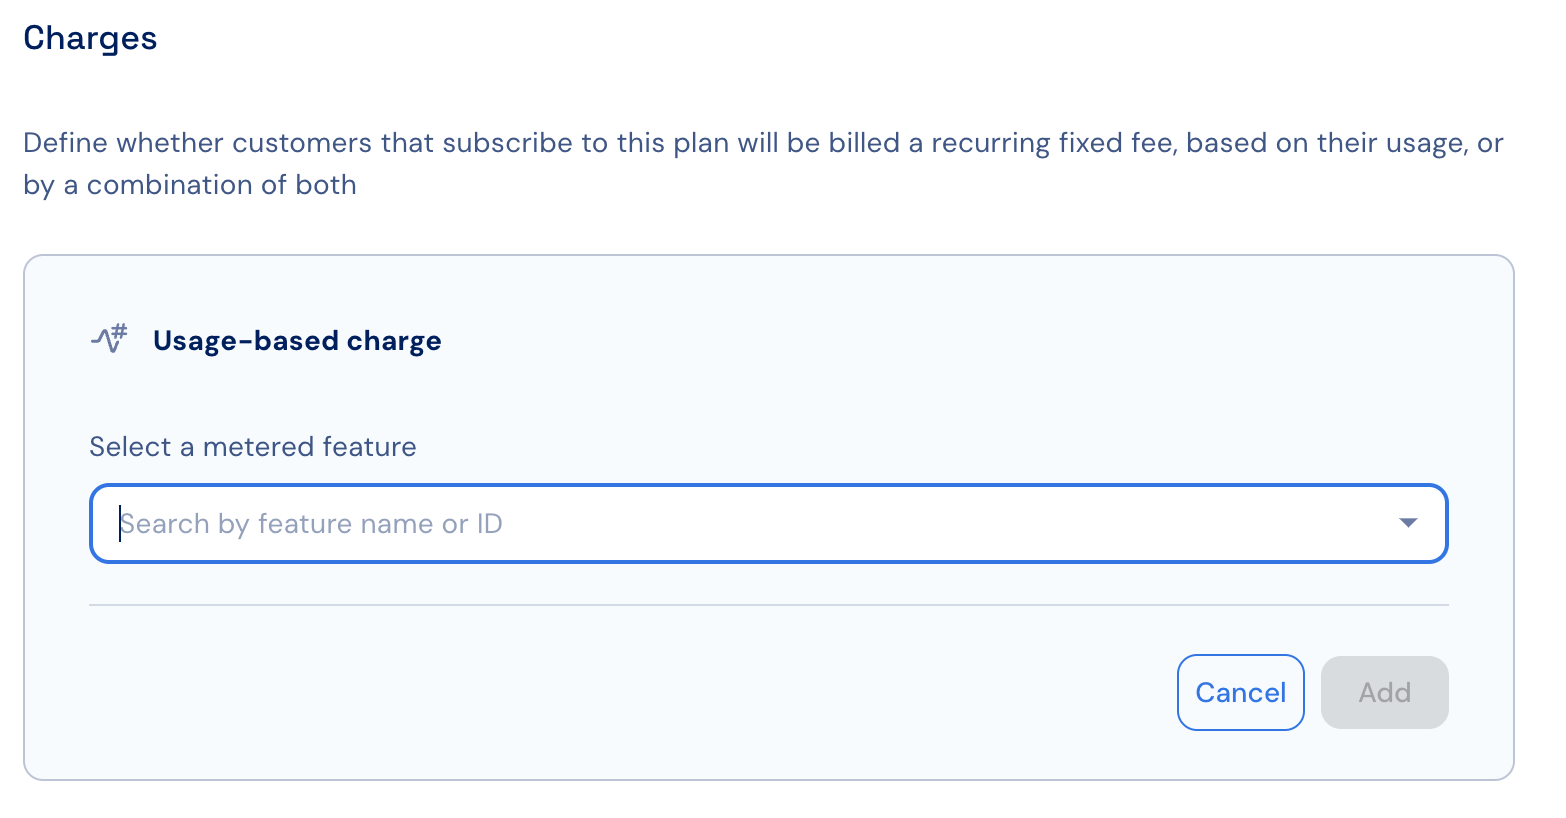1566x818 pixels.
Task: Select the Charges section heading
Action: 90,39
